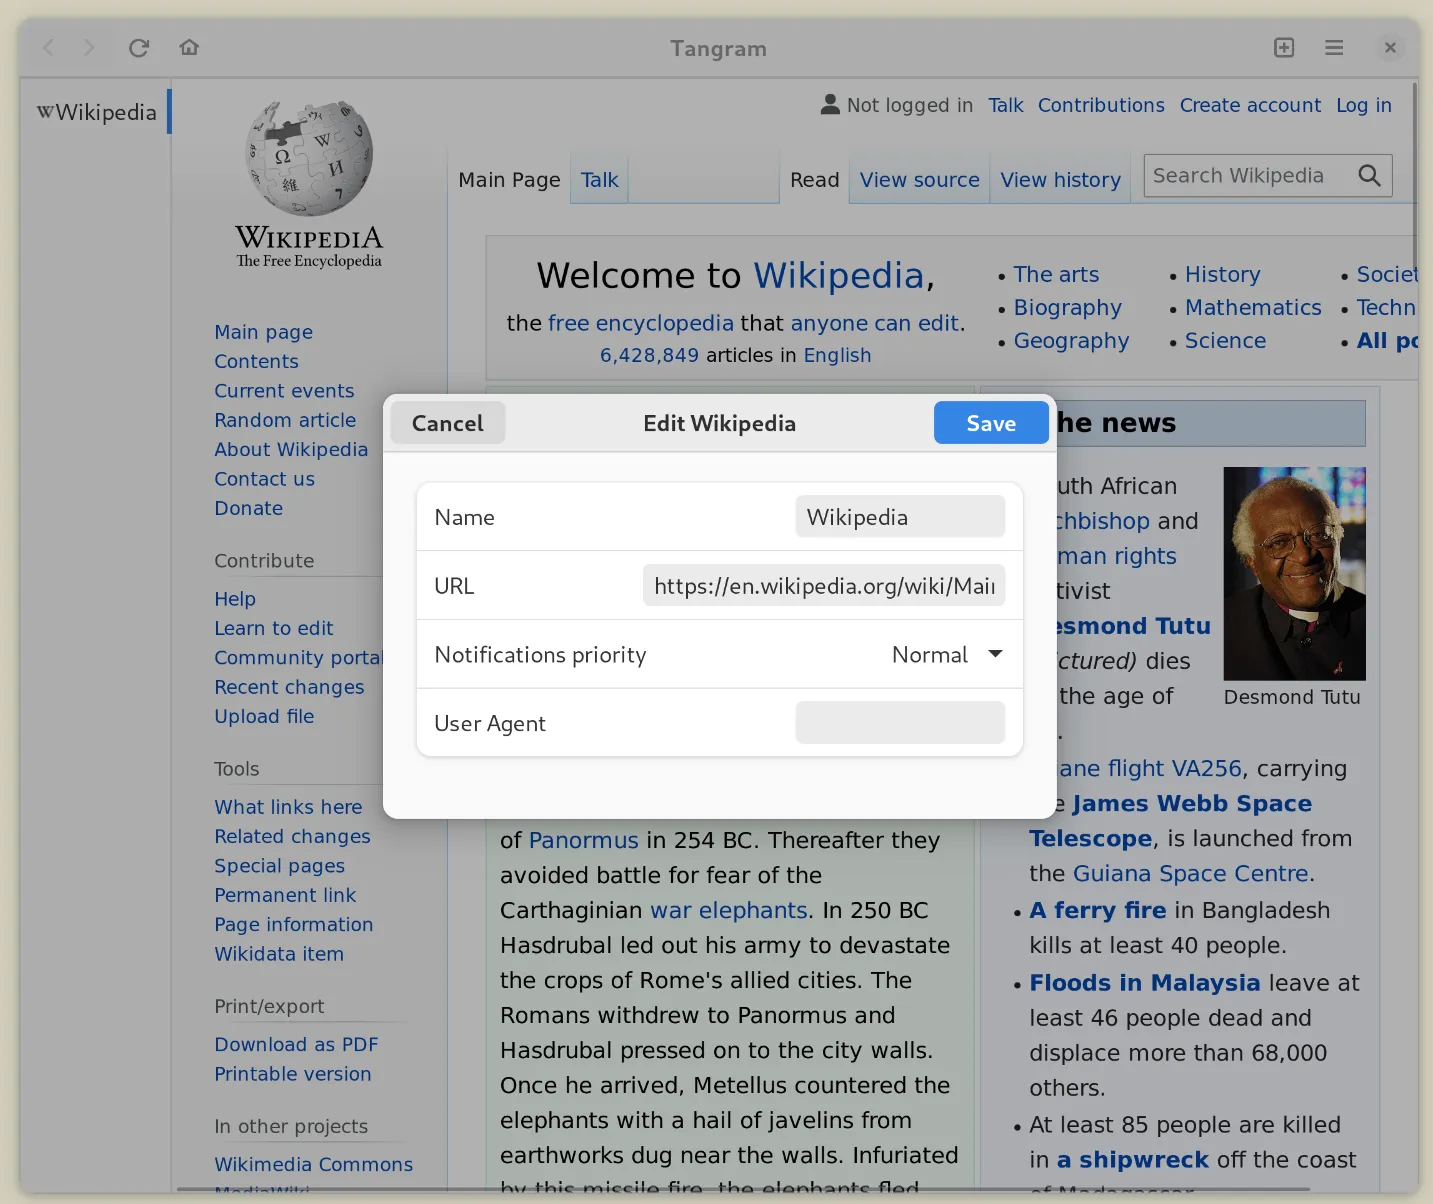Click the forward navigation arrow
The width and height of the screenshot is (1433, 1204).
pyautogui.click(x=89, y=48)
